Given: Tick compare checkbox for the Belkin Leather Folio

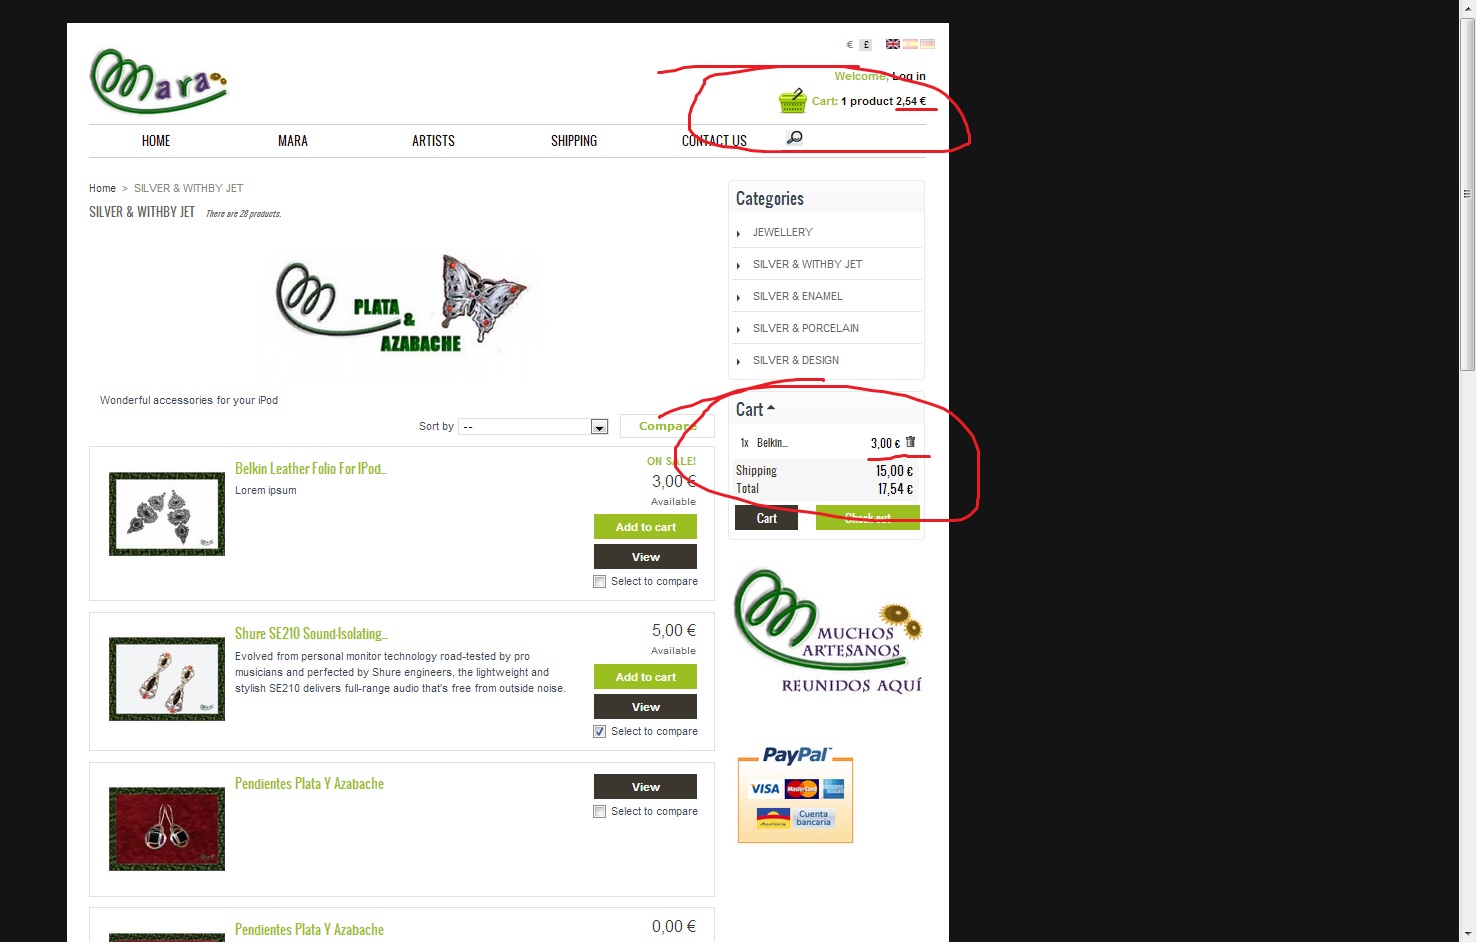Looking at the screenshot, I should [x=600, y=582].
